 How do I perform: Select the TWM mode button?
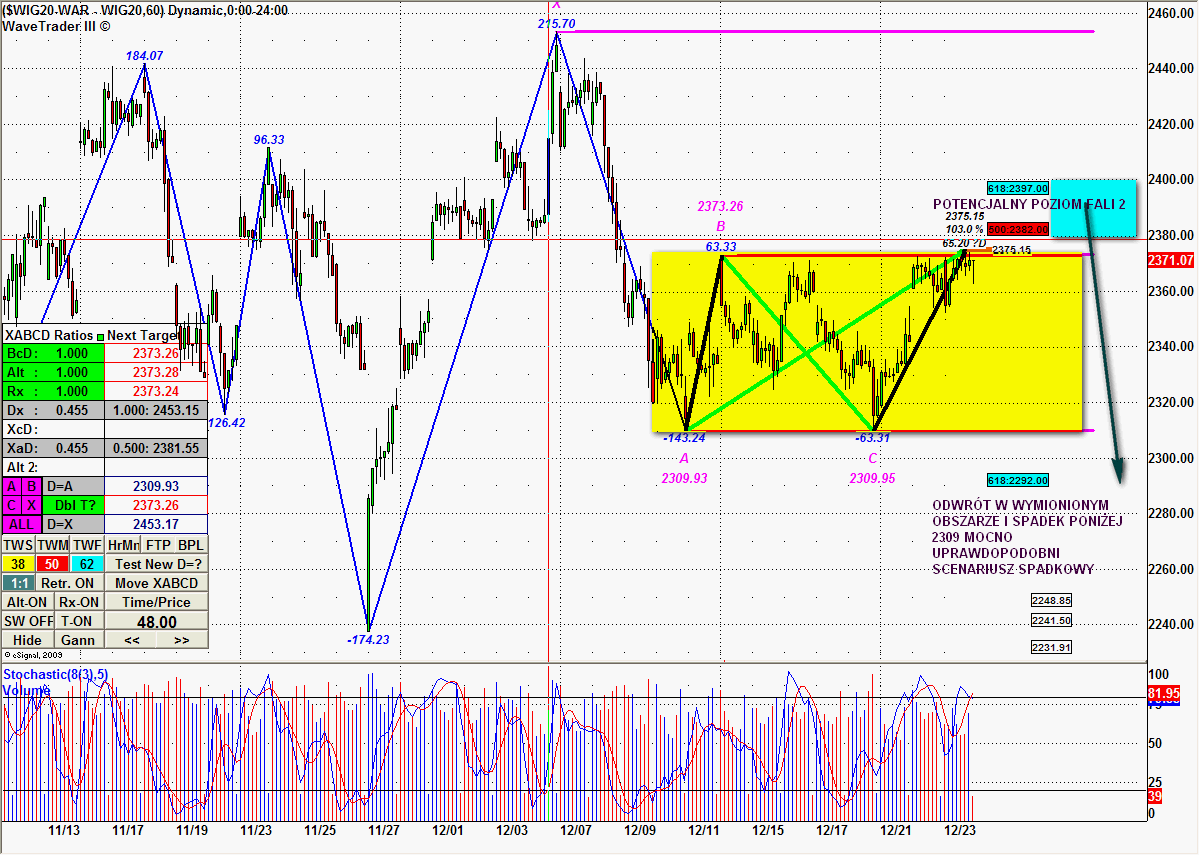click(x=53, y=545)
